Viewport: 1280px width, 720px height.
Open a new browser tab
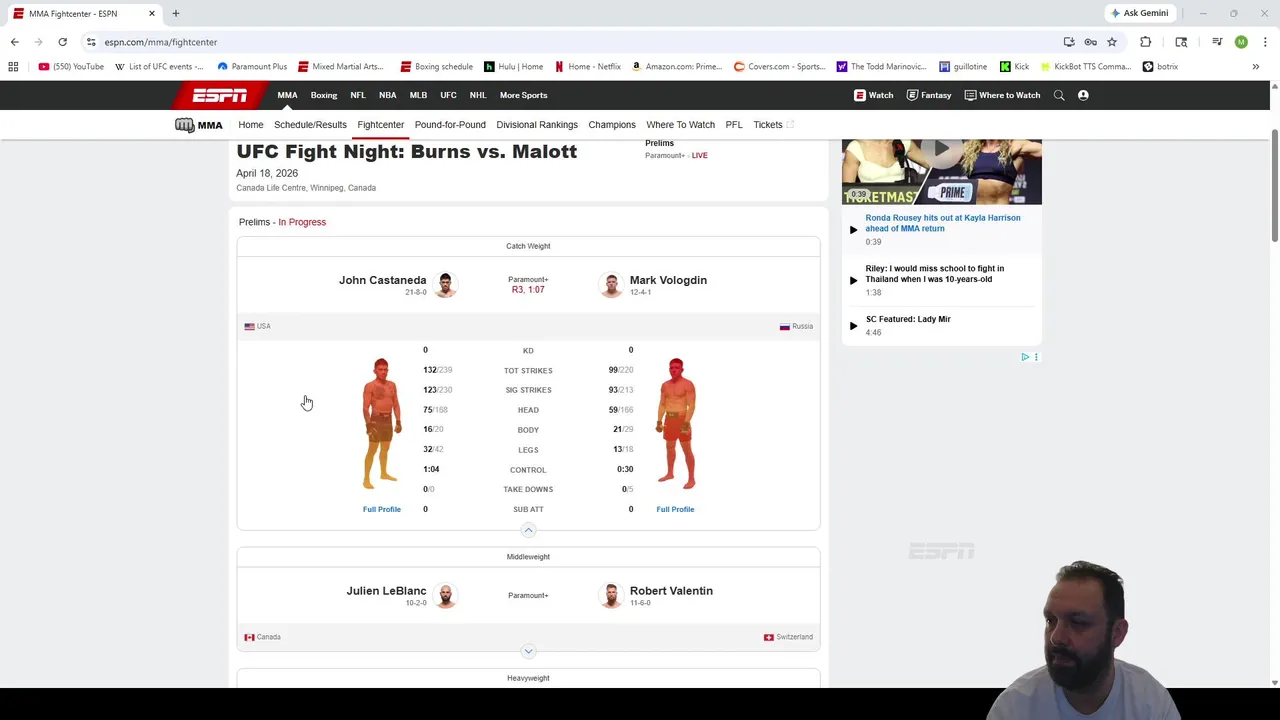(175, 13)
